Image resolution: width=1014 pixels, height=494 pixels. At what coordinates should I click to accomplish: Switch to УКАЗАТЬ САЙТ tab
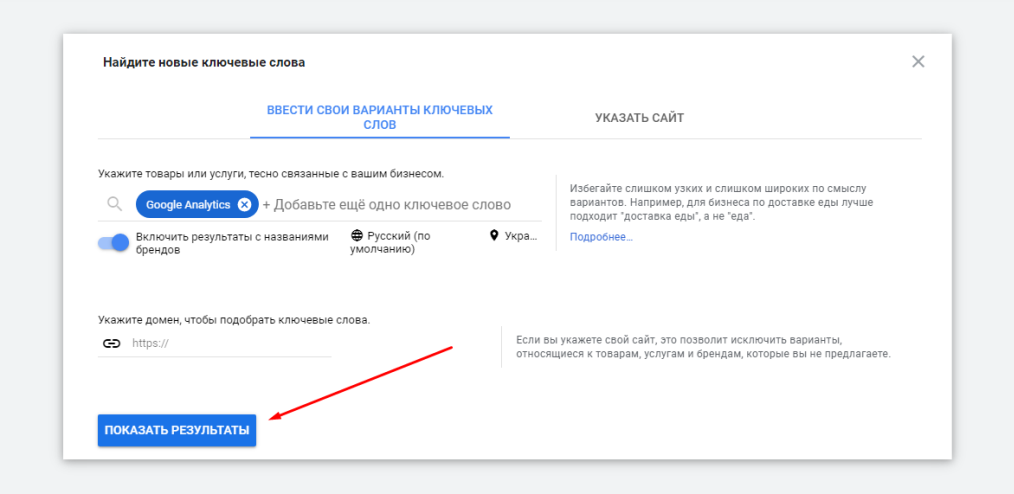click(x=640, y=118)
